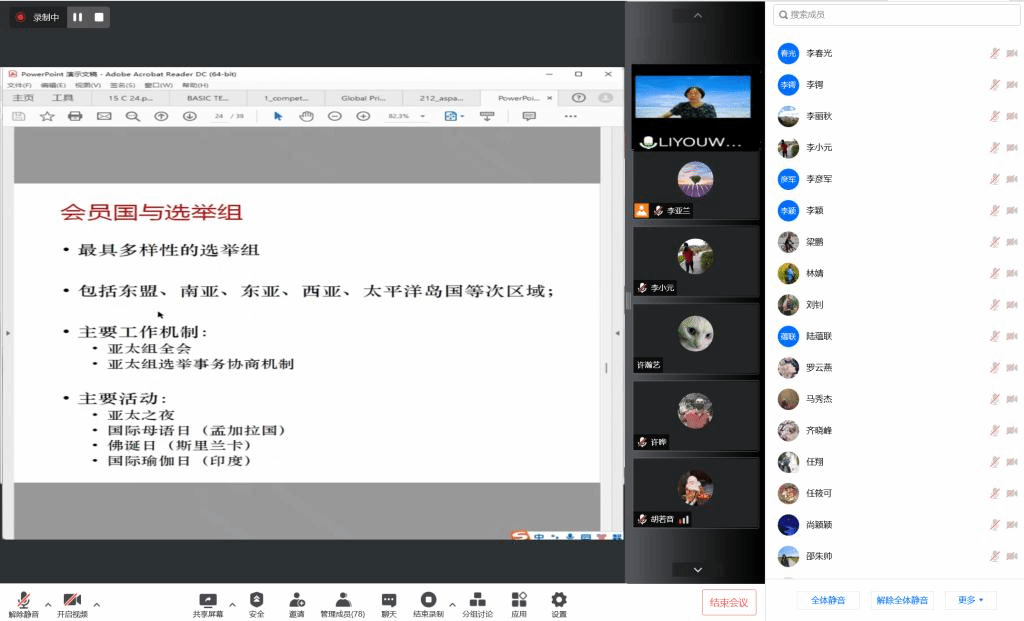The image size is (1024, 621).
Task: Open the 主页 home tab
Action: pyautogui.click(x=23, y=98)
